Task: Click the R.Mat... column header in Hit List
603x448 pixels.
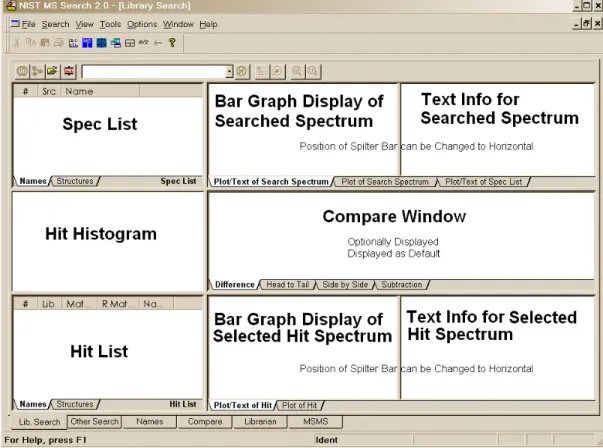Action: [118, 304]
